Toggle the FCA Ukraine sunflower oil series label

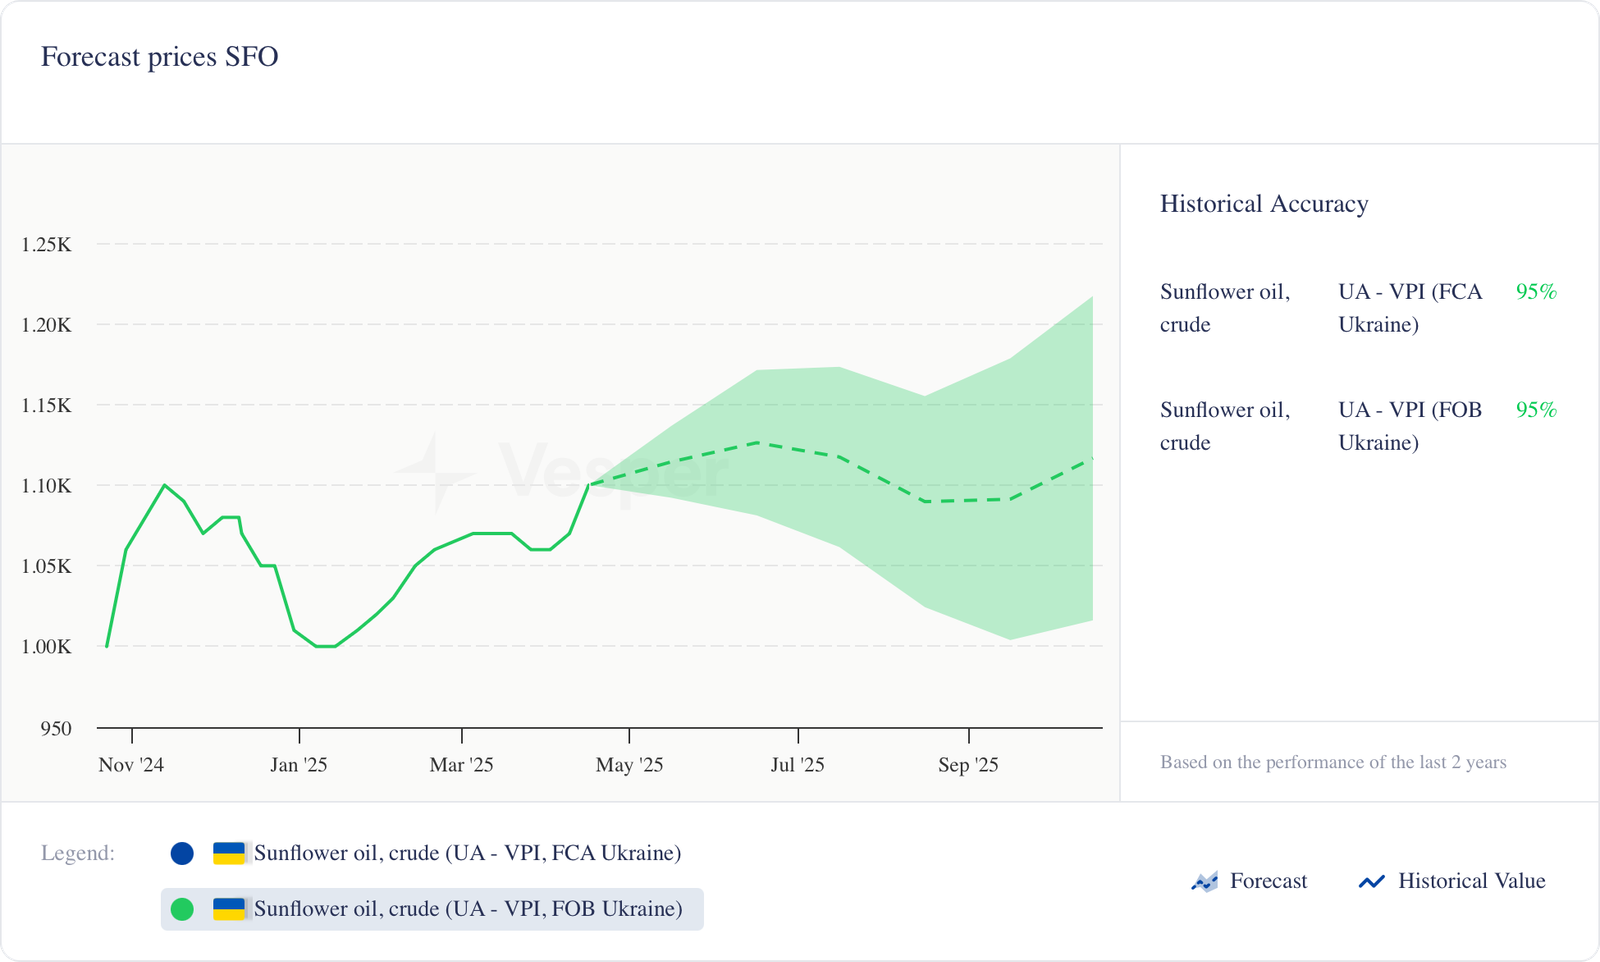(x=467, y=853)
